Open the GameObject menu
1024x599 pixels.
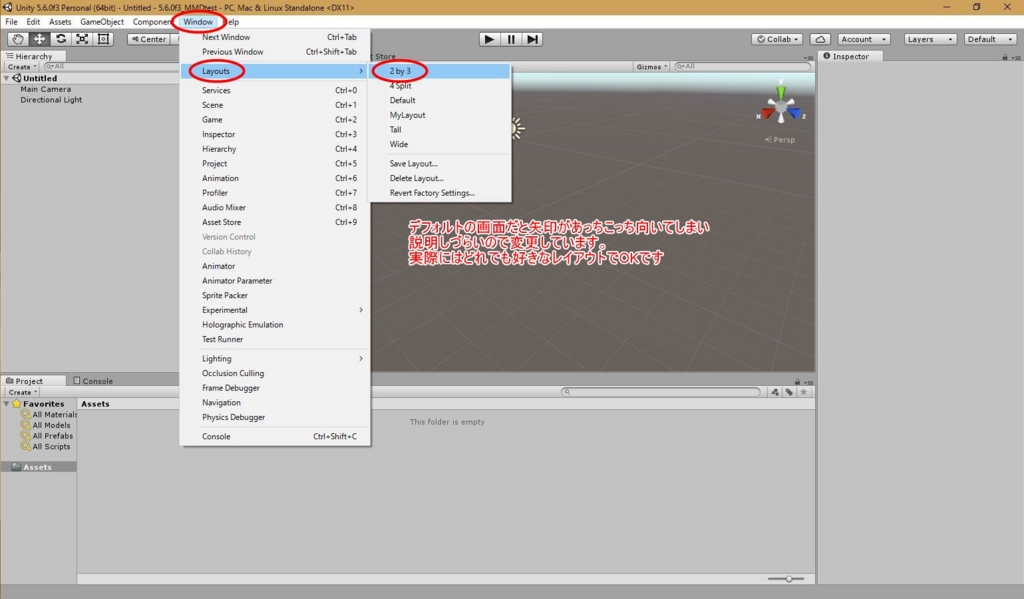click(102, 22)
